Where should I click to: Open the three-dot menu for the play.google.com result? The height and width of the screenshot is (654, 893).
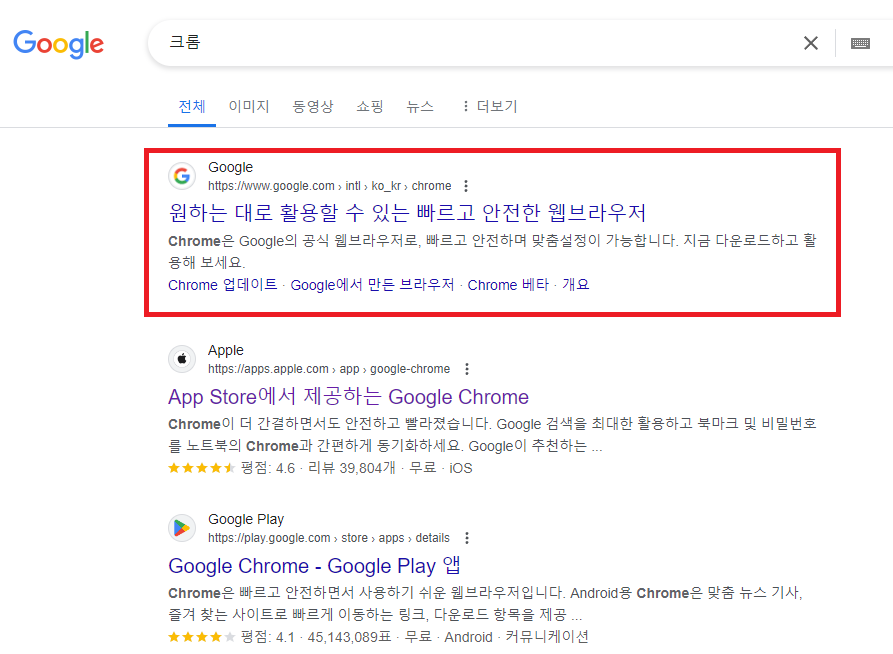(x=467, y=538)
